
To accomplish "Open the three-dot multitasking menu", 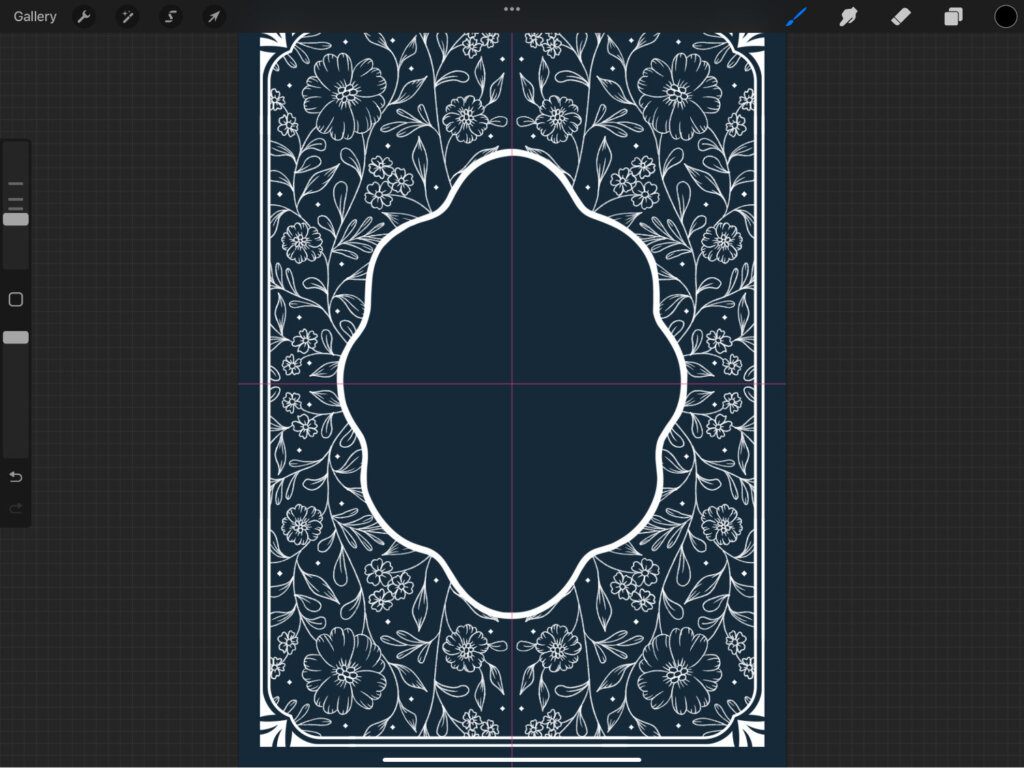I will point(512,9).
